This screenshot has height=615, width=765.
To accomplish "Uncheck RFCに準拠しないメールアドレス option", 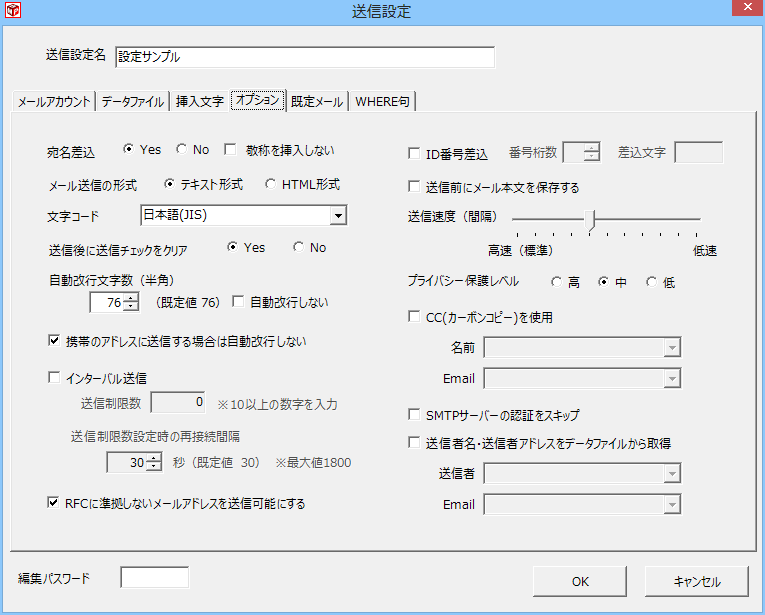I will 55,503.
